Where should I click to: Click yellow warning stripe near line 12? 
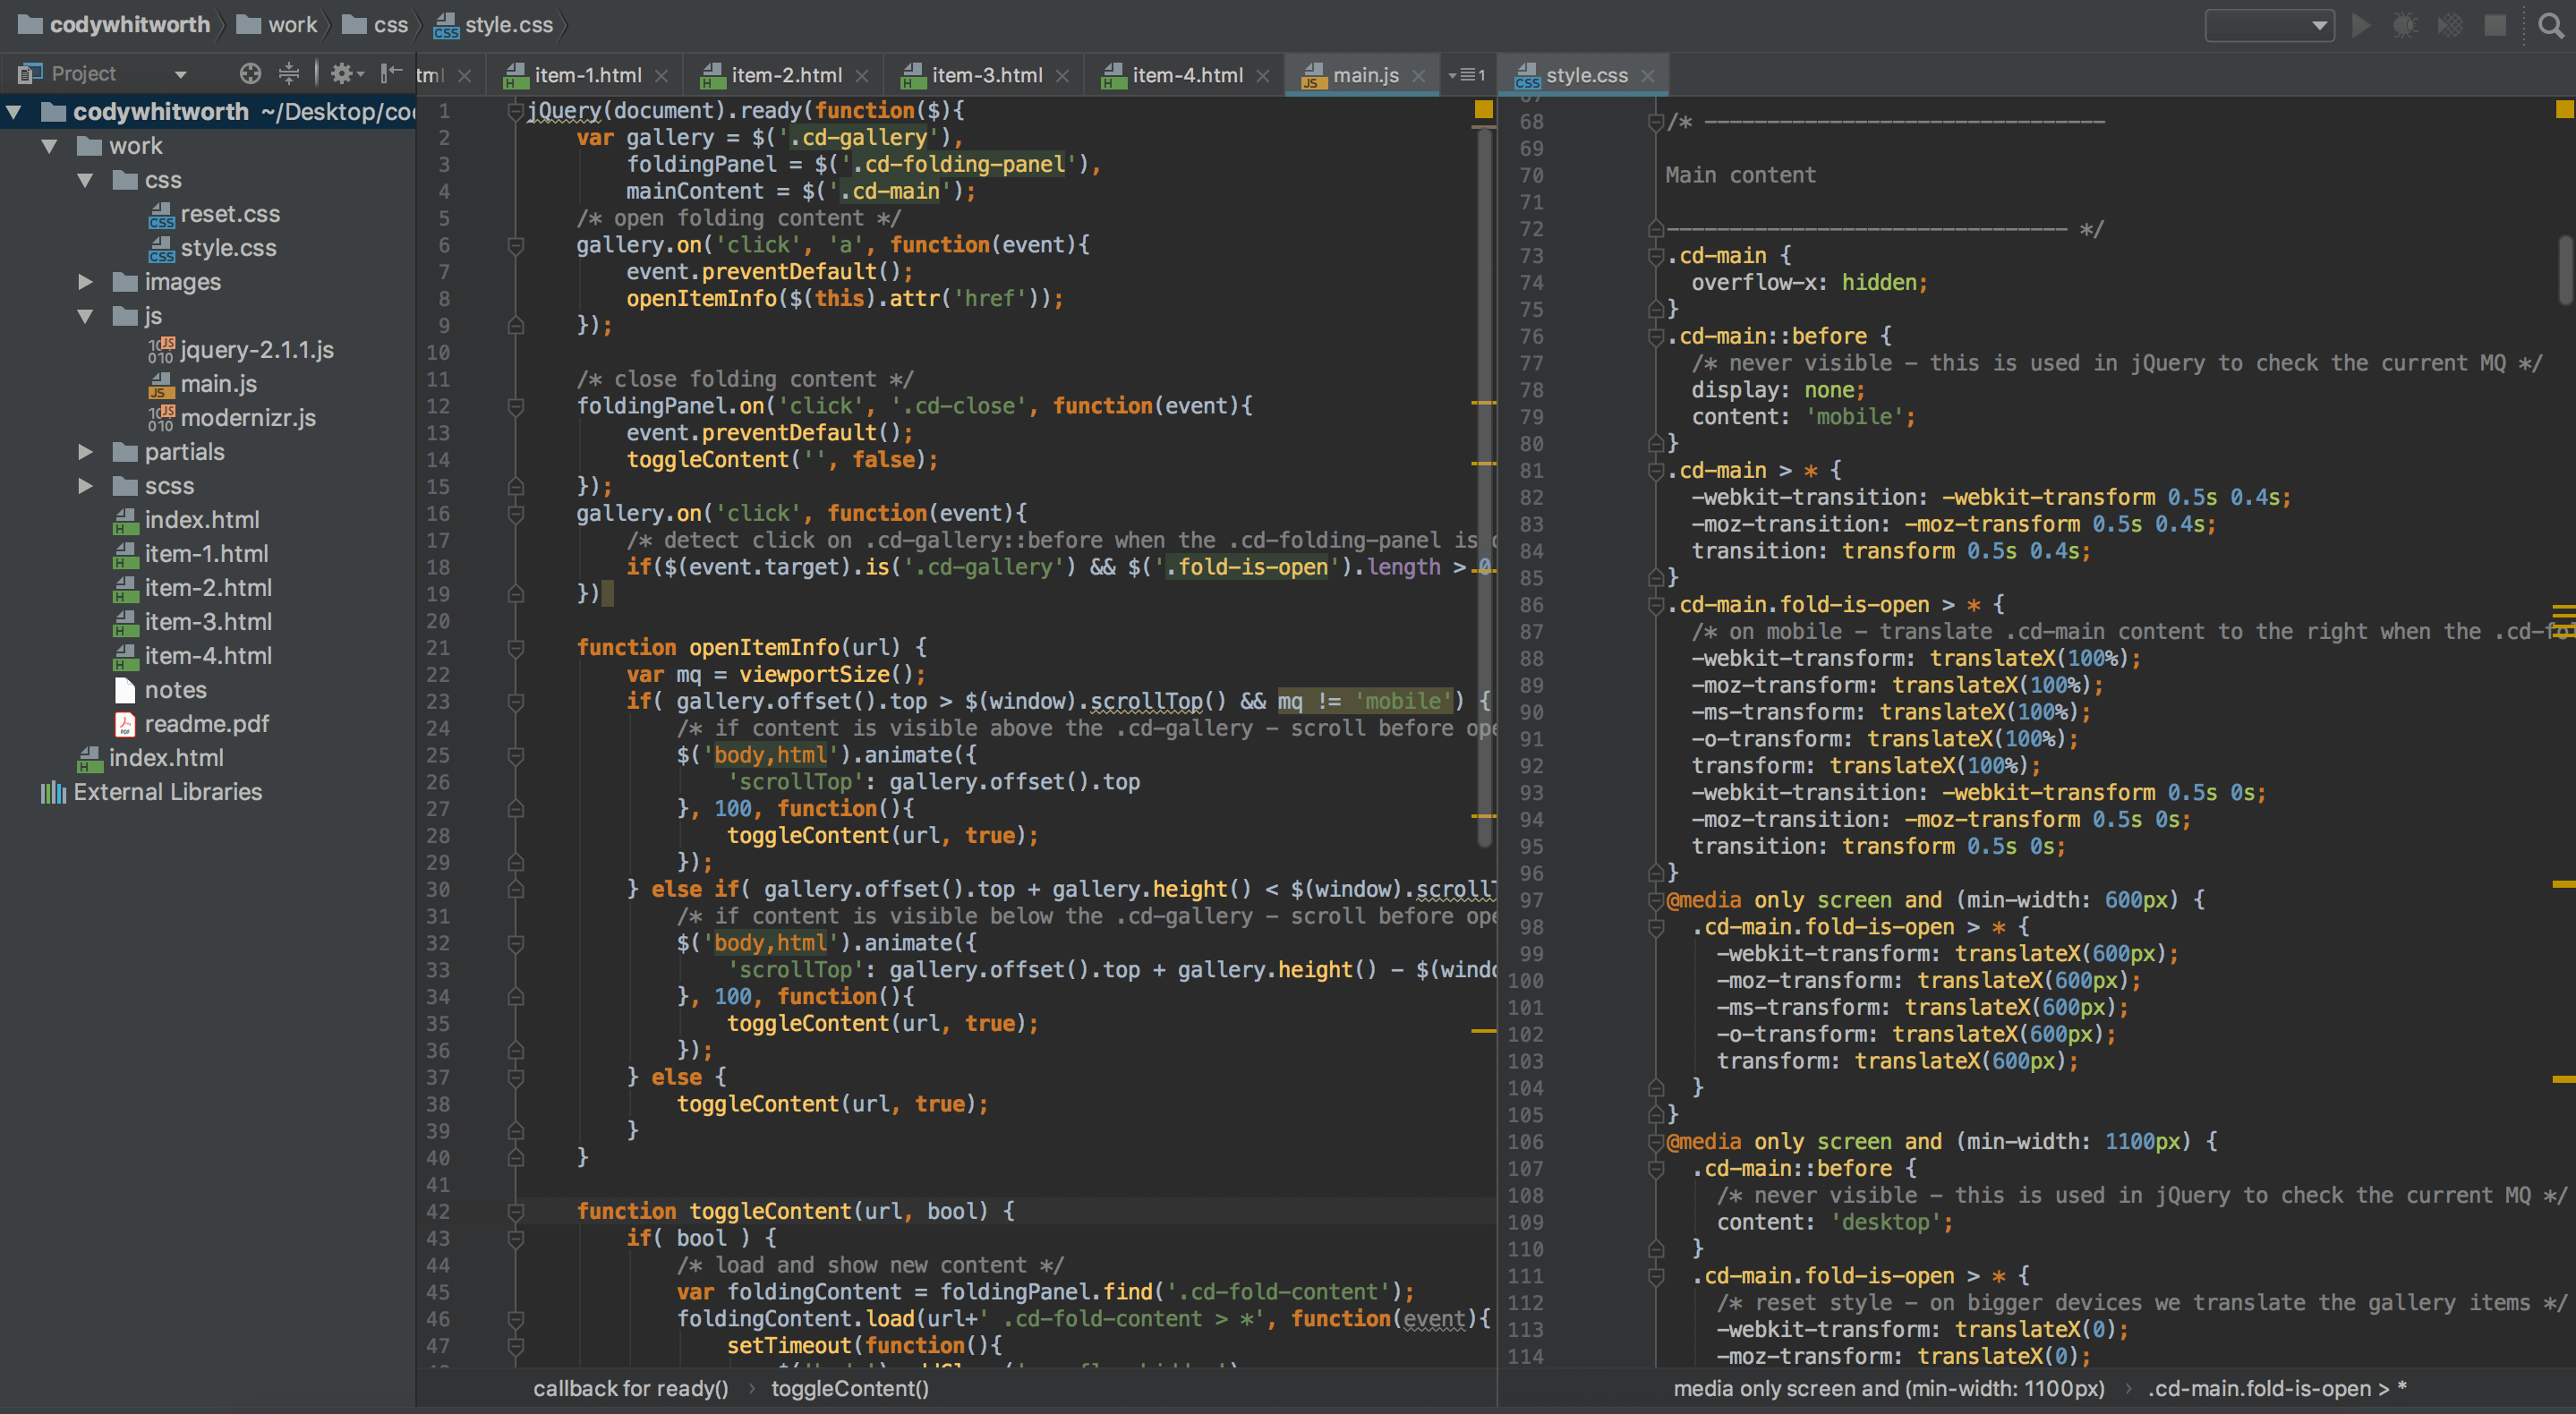(1484, 403)
